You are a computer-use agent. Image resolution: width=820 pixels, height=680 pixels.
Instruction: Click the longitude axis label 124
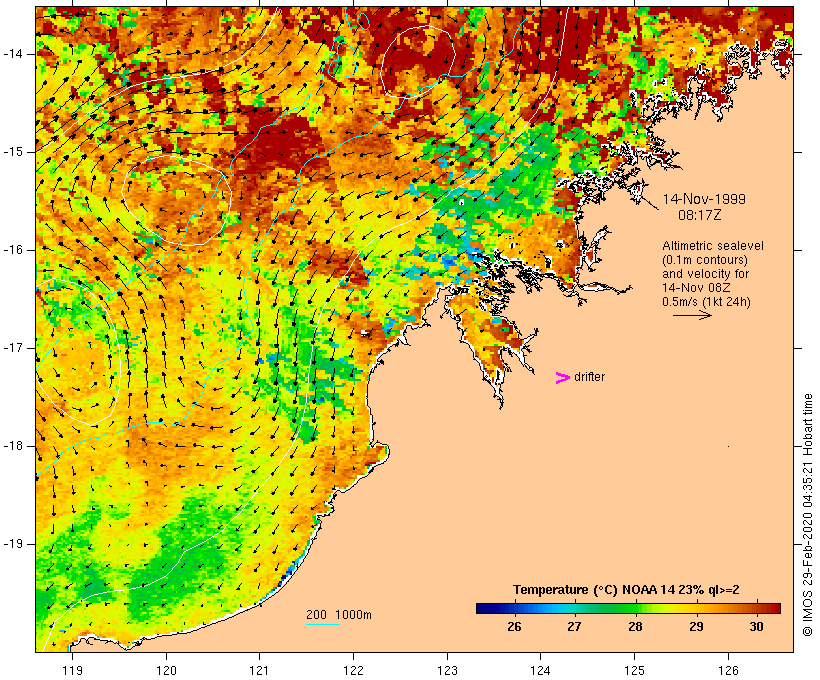point(541,671)
